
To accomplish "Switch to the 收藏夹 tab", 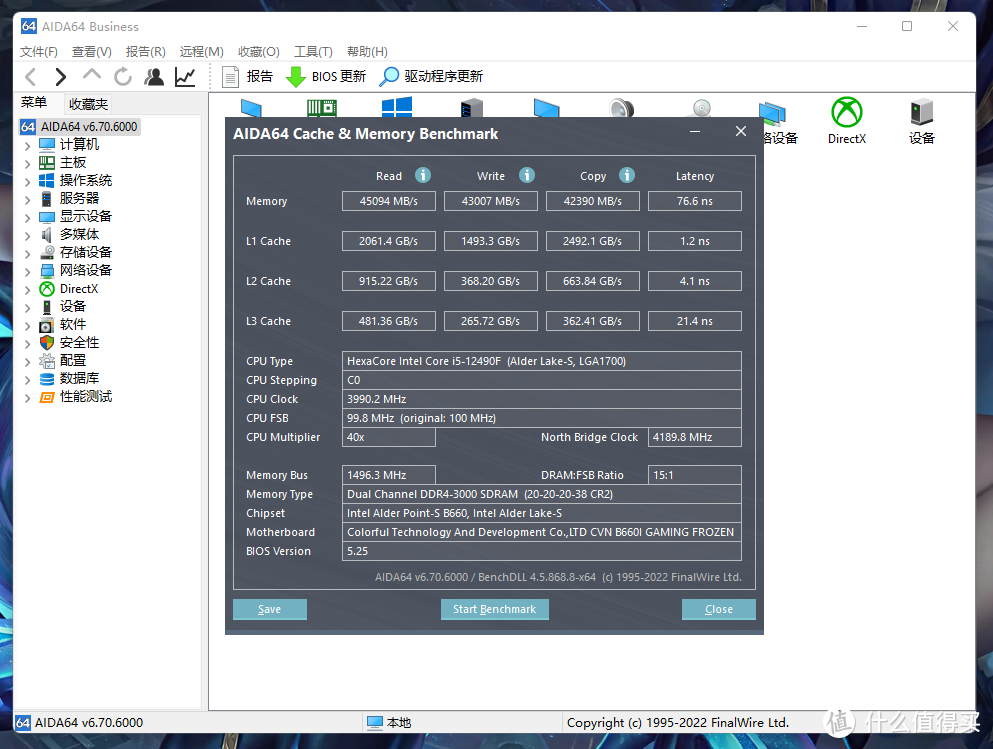I will [88, 104].
